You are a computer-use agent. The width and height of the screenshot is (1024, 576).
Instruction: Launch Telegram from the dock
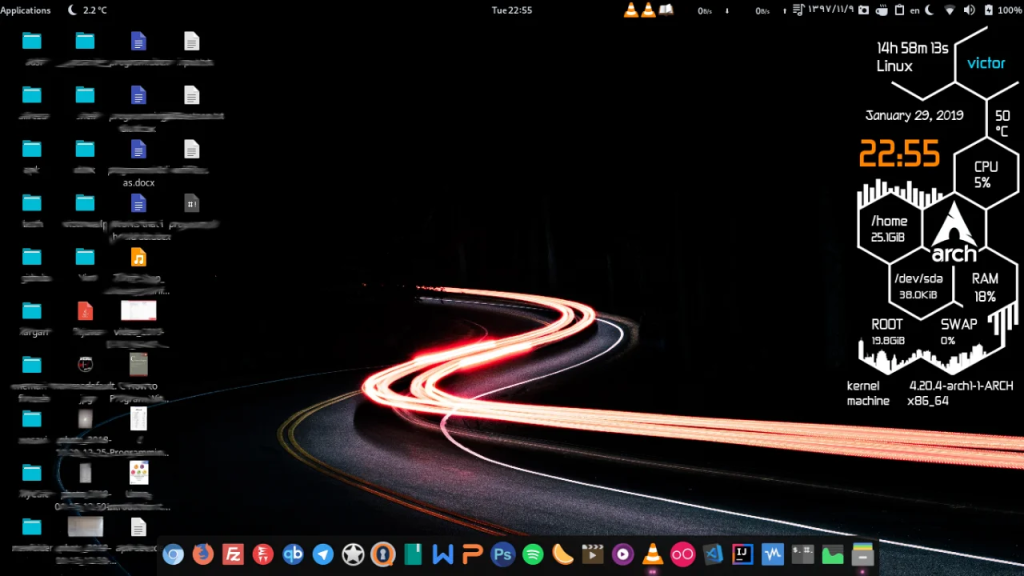coord(323,554)
